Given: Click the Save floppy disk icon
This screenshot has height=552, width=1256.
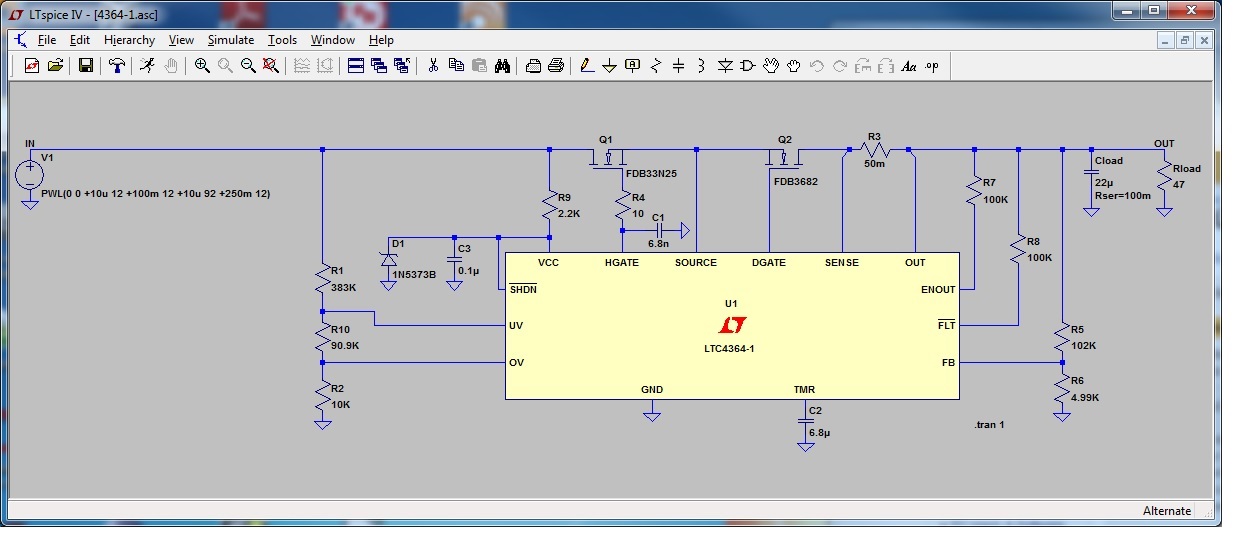Looking at the screenshot, I should click(x=86, y=66).
